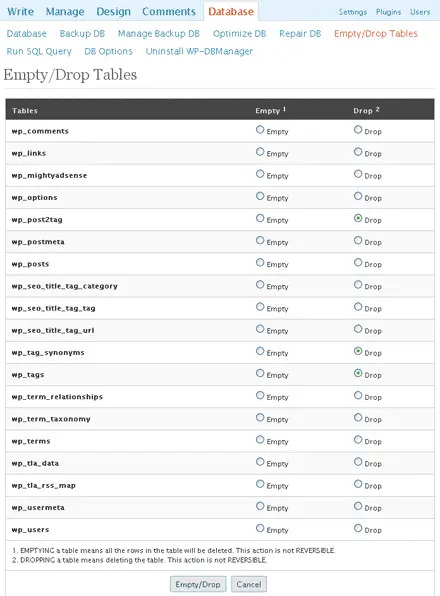Select Empty radio for wp_comments
This screenshot has width=440, height=596.
[260, 130]
